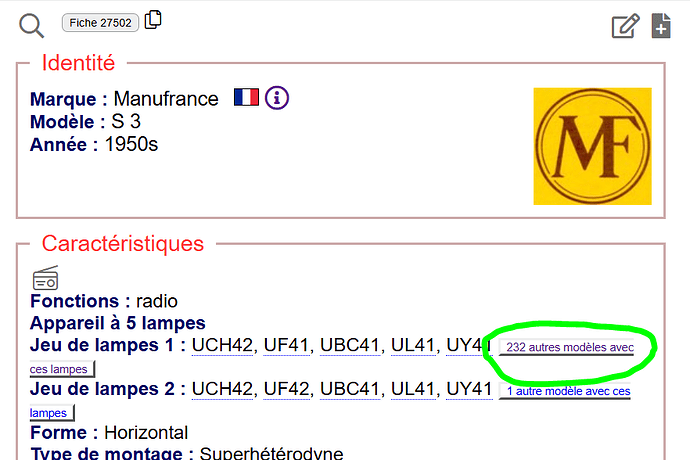Select the Forme value Horizontal
This screenshot has width=690, height=460.
(146, 433)
